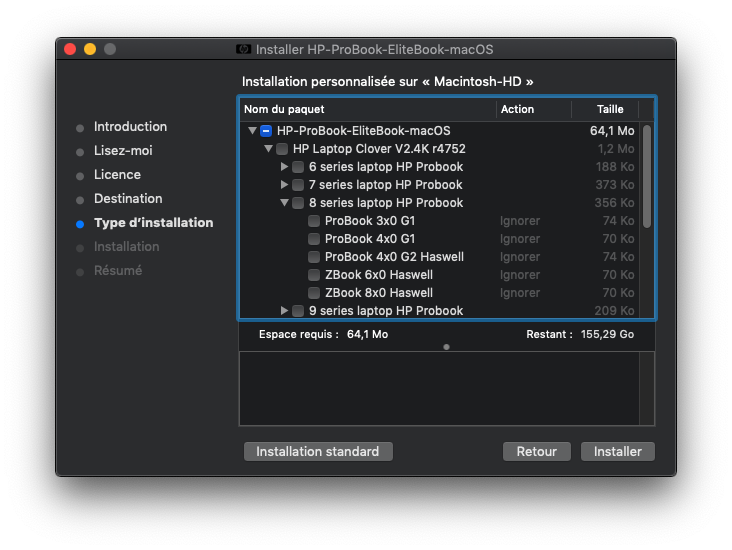Screen dimensions: 732x550
Task: Click the Installation step in sidebar
Action: 127,247
